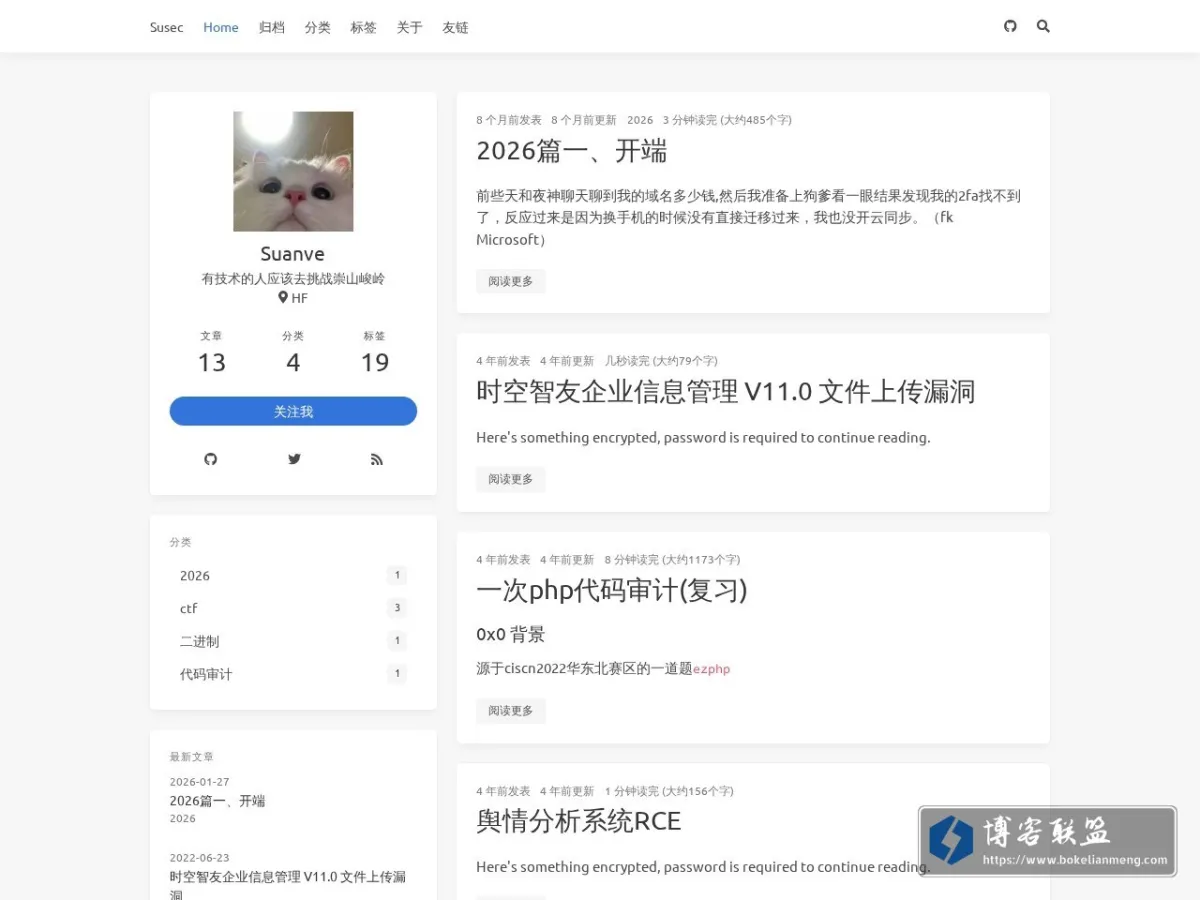
Task: Open the 标签 menu item in navbar
Action: (364, 27)
